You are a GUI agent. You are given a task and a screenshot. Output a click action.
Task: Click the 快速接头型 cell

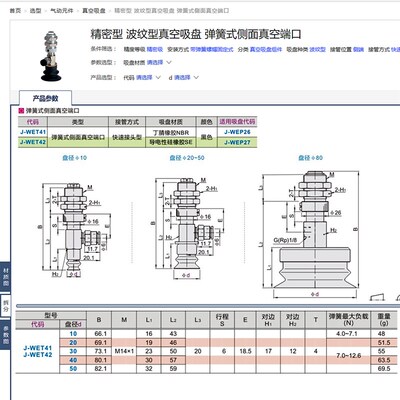pos(127,137)
